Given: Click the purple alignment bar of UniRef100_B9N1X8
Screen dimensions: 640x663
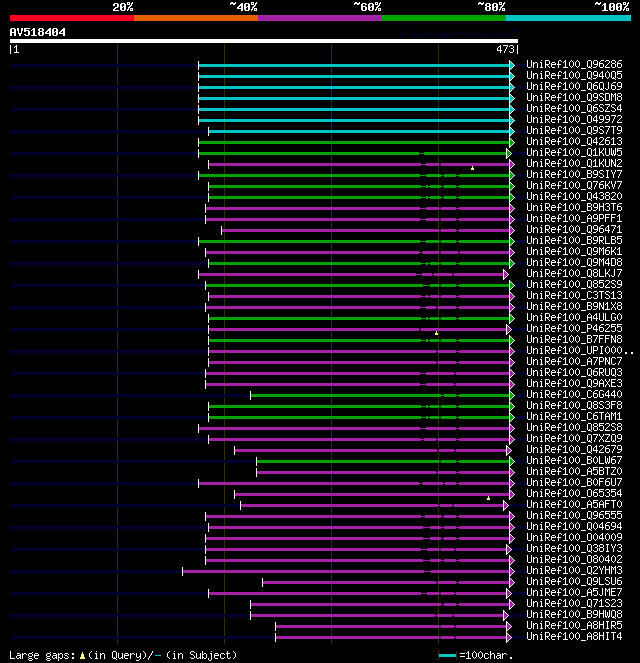Looking at the screenshot, I should [x=358, y=307].
